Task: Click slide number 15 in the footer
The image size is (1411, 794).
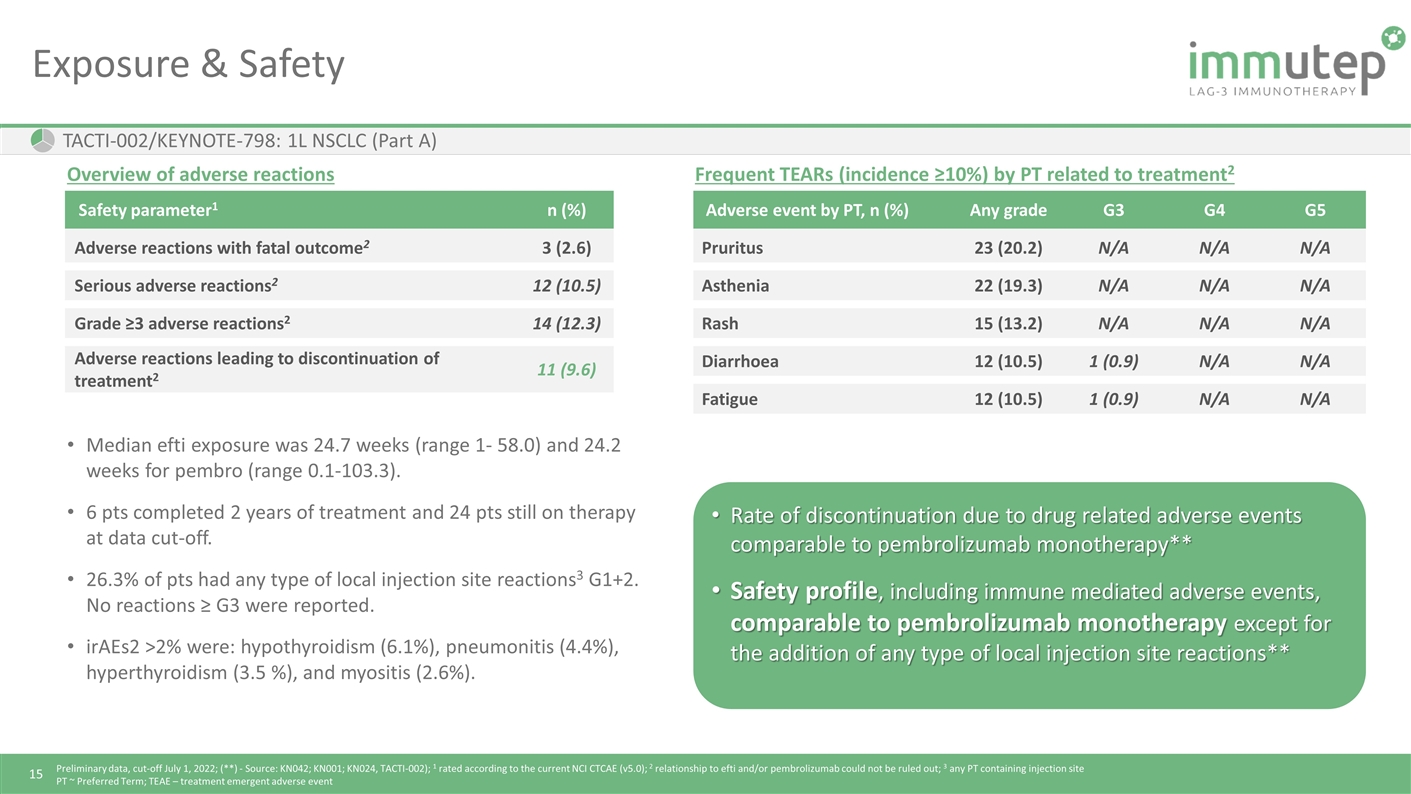Action: click(x=36, y=774)
